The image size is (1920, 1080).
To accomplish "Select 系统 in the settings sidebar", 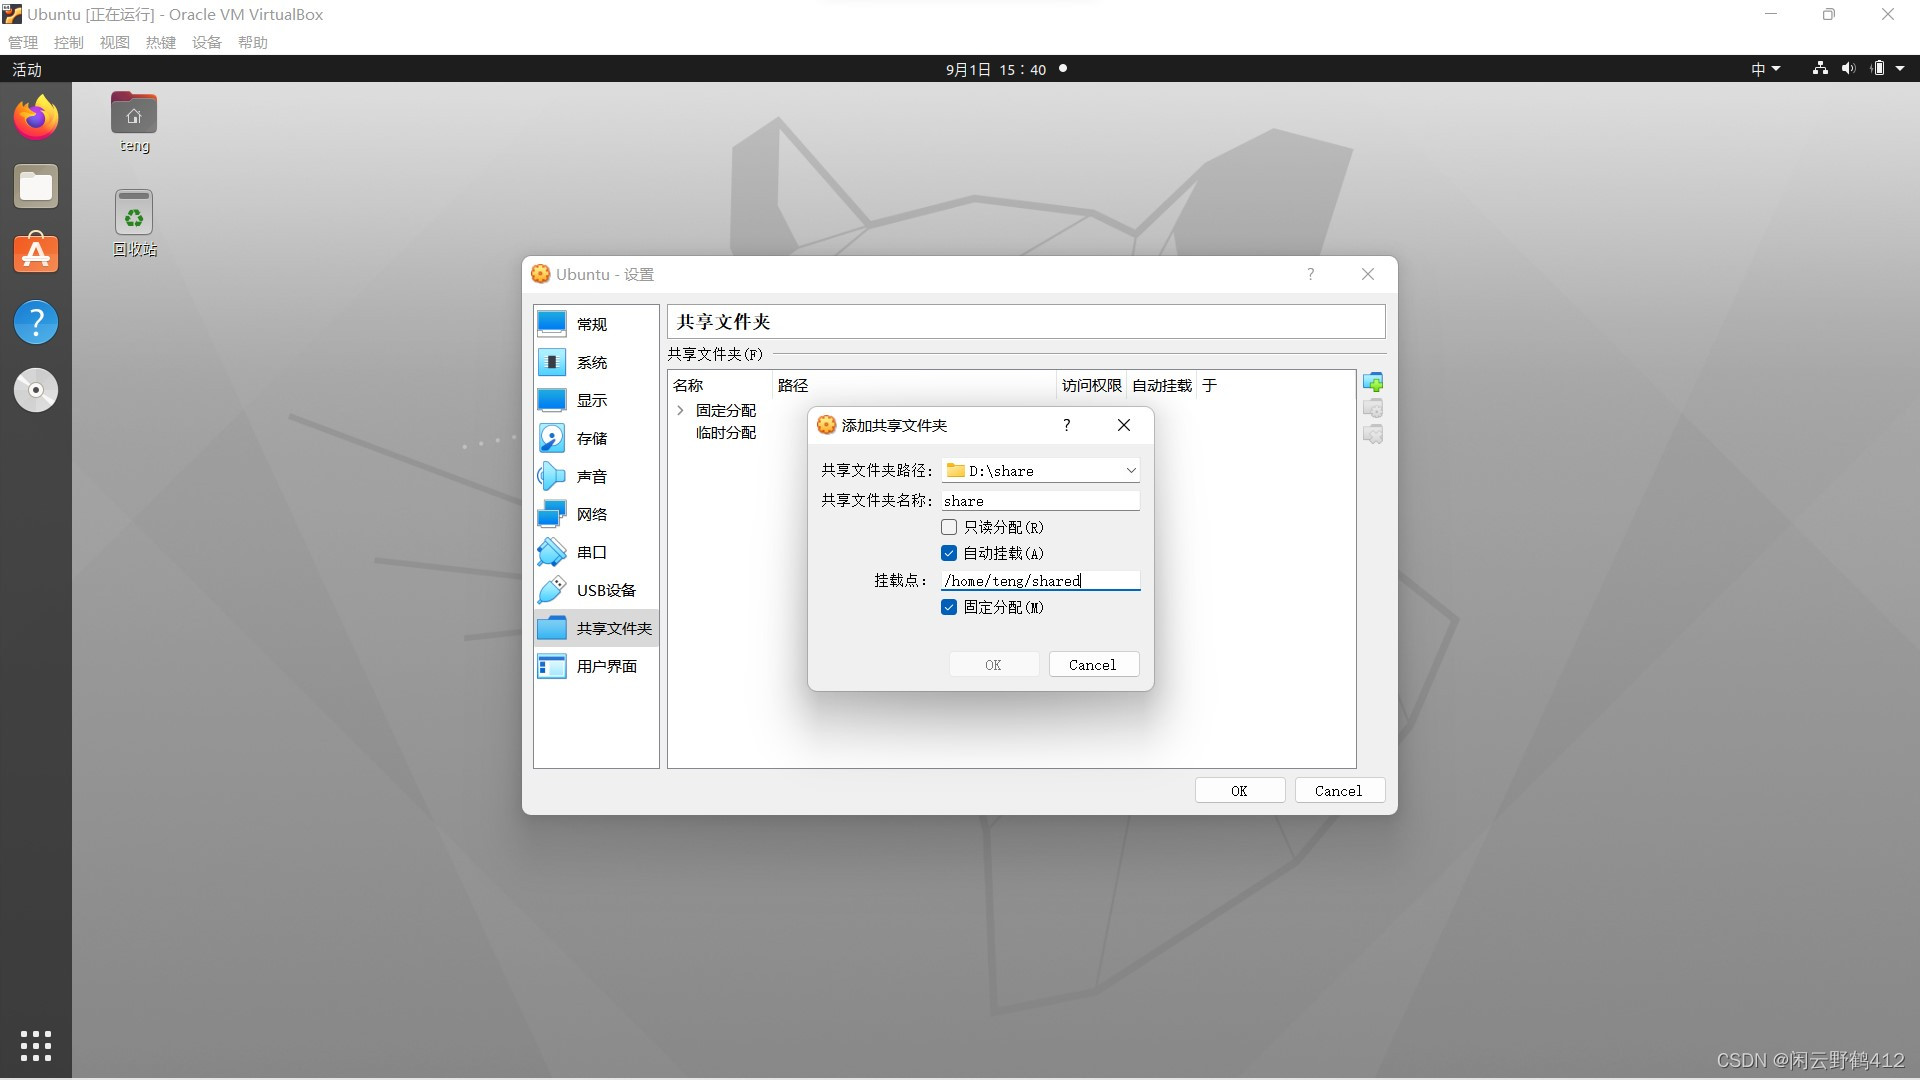I will pos(596,362).
